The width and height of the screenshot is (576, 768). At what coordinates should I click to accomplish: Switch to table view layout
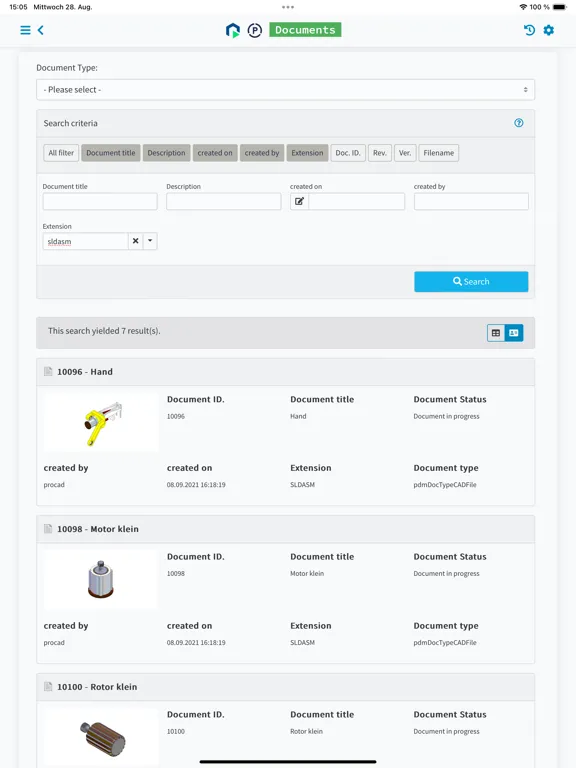496,333
